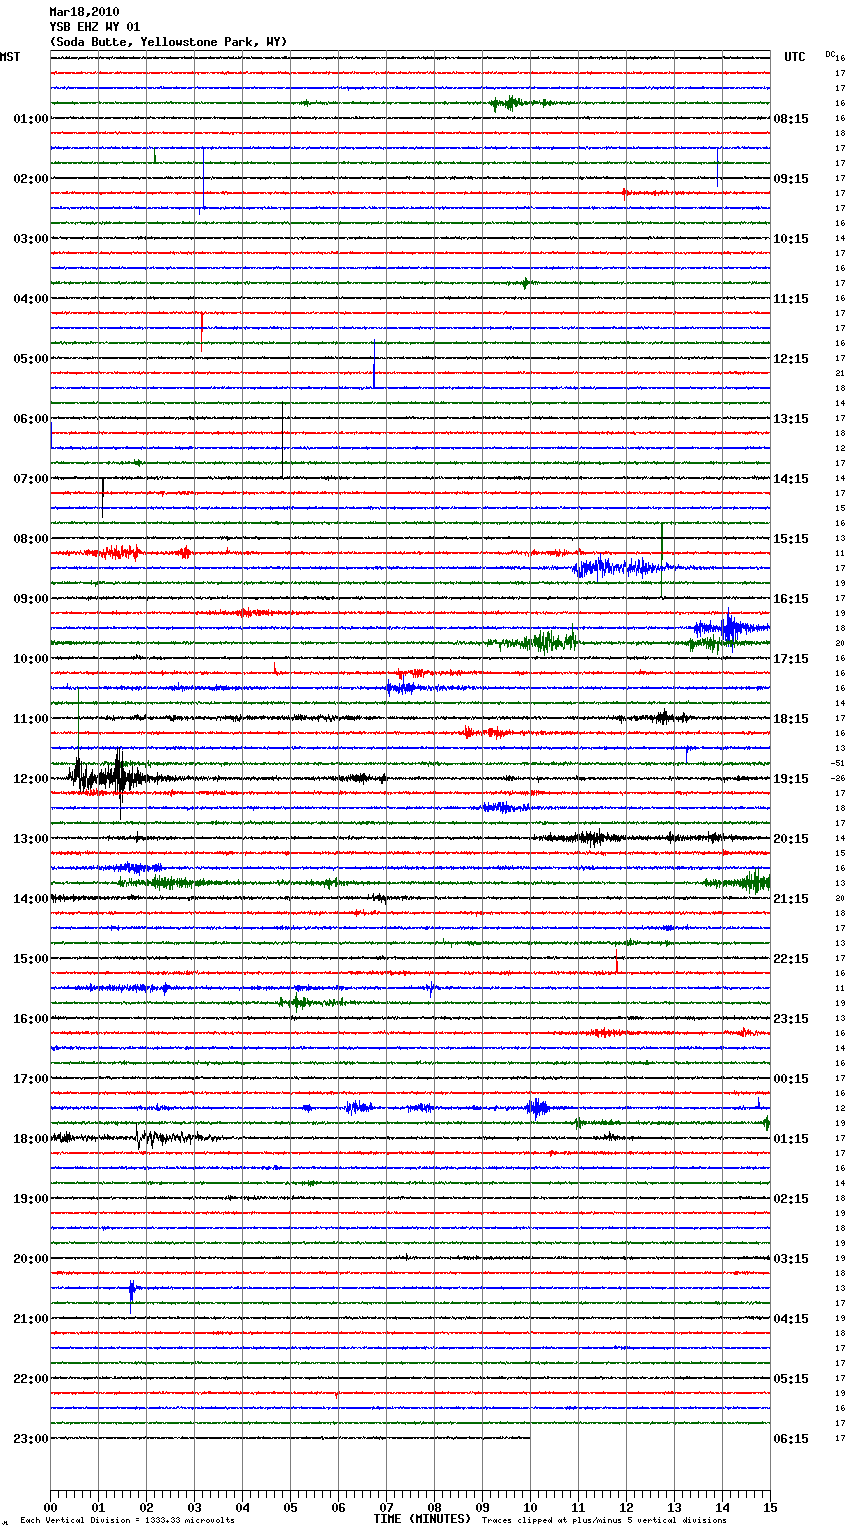Click the 23:00 MST row marker
This screenshot has width=850, height=1534.
coord(30,1439)
